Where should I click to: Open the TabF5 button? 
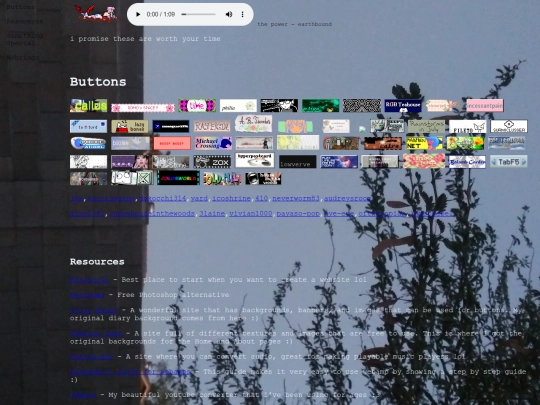(509, 162)
